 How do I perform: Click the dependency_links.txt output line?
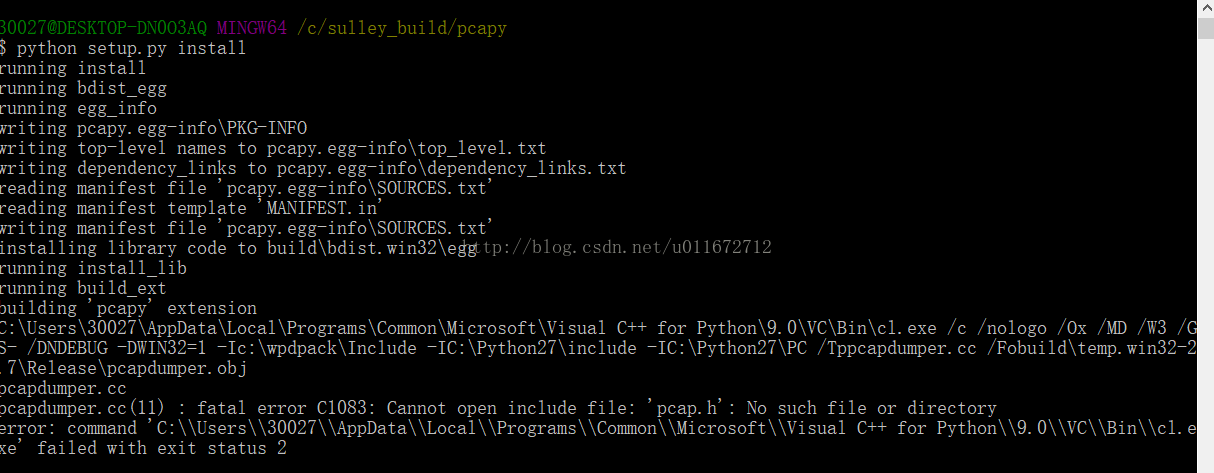tap(312, 168)
